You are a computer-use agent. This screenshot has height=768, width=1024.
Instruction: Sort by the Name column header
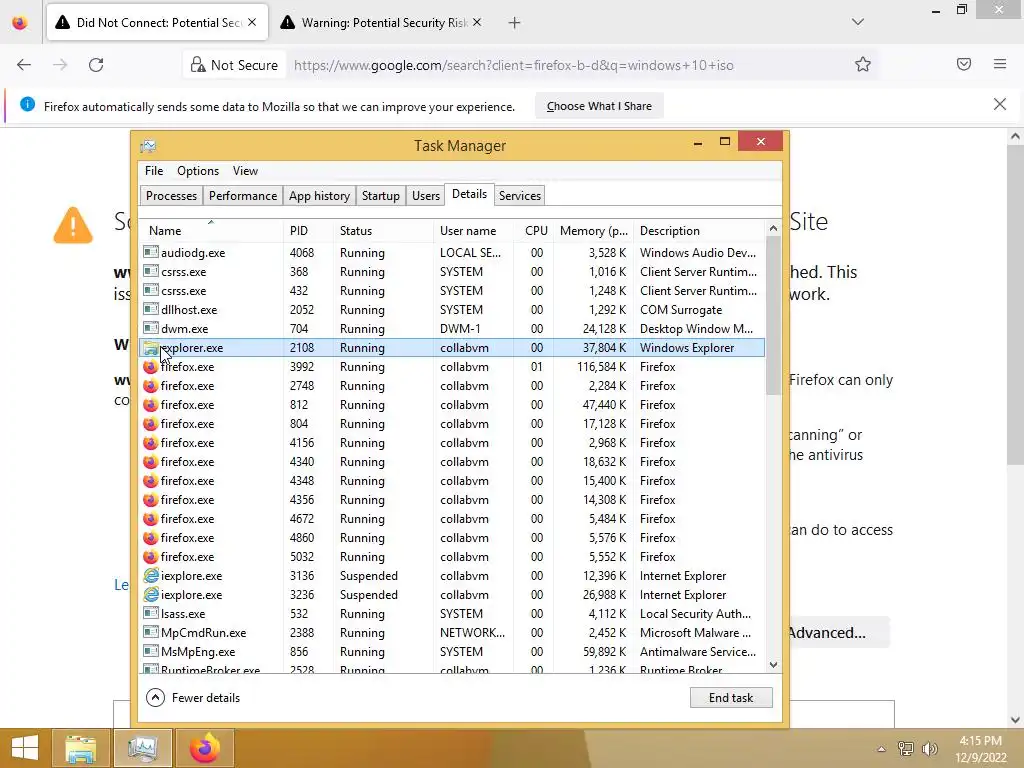(x=211, y=231)
